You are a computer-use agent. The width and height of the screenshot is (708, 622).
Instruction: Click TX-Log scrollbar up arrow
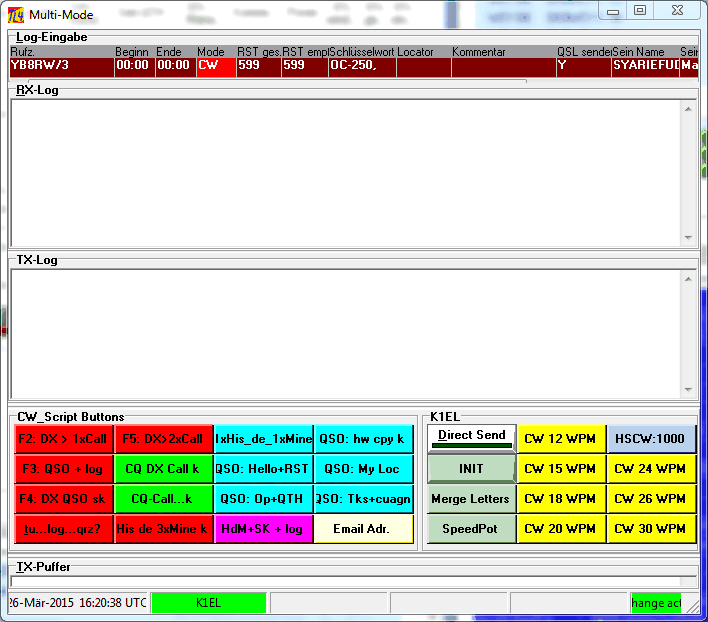[688, 279]
